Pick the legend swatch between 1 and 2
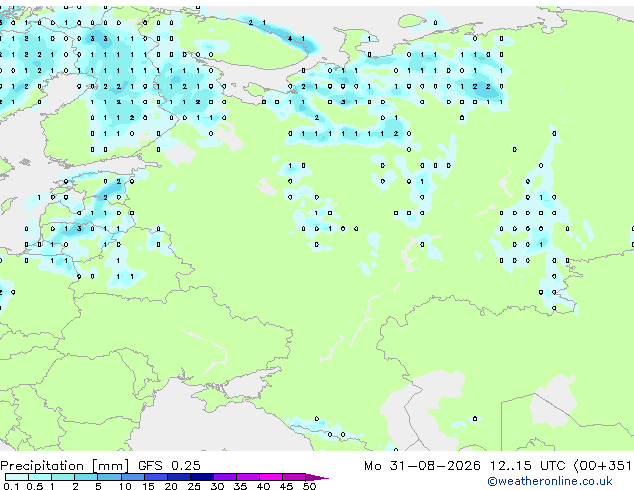 [63, 477]
